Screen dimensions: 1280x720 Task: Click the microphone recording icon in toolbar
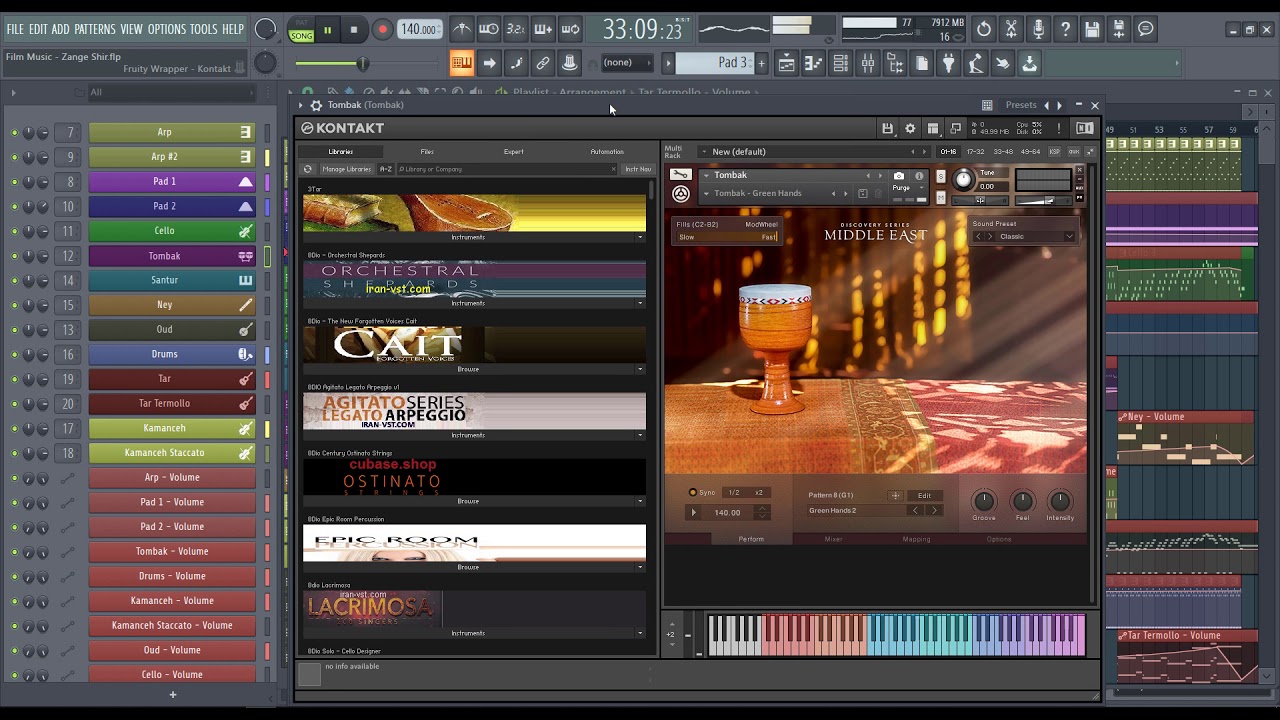tap(1038, 29)
